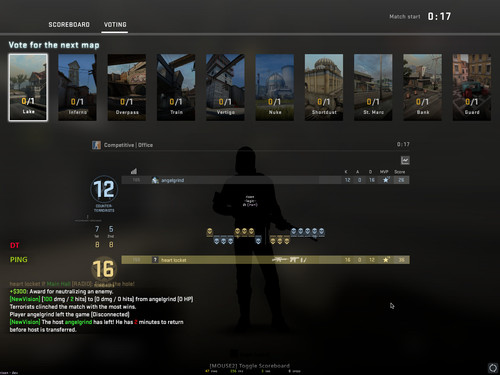Click the D column header

coord(370,172)
